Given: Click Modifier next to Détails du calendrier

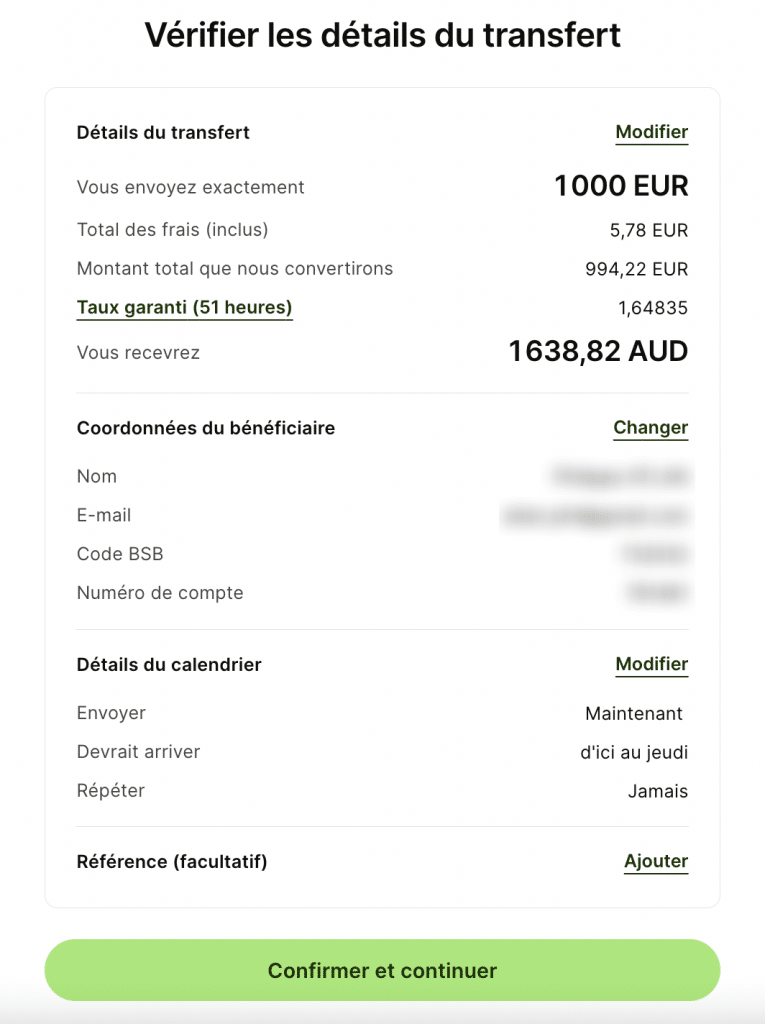Looking at the screenshot, I should (x=651, y=665).
